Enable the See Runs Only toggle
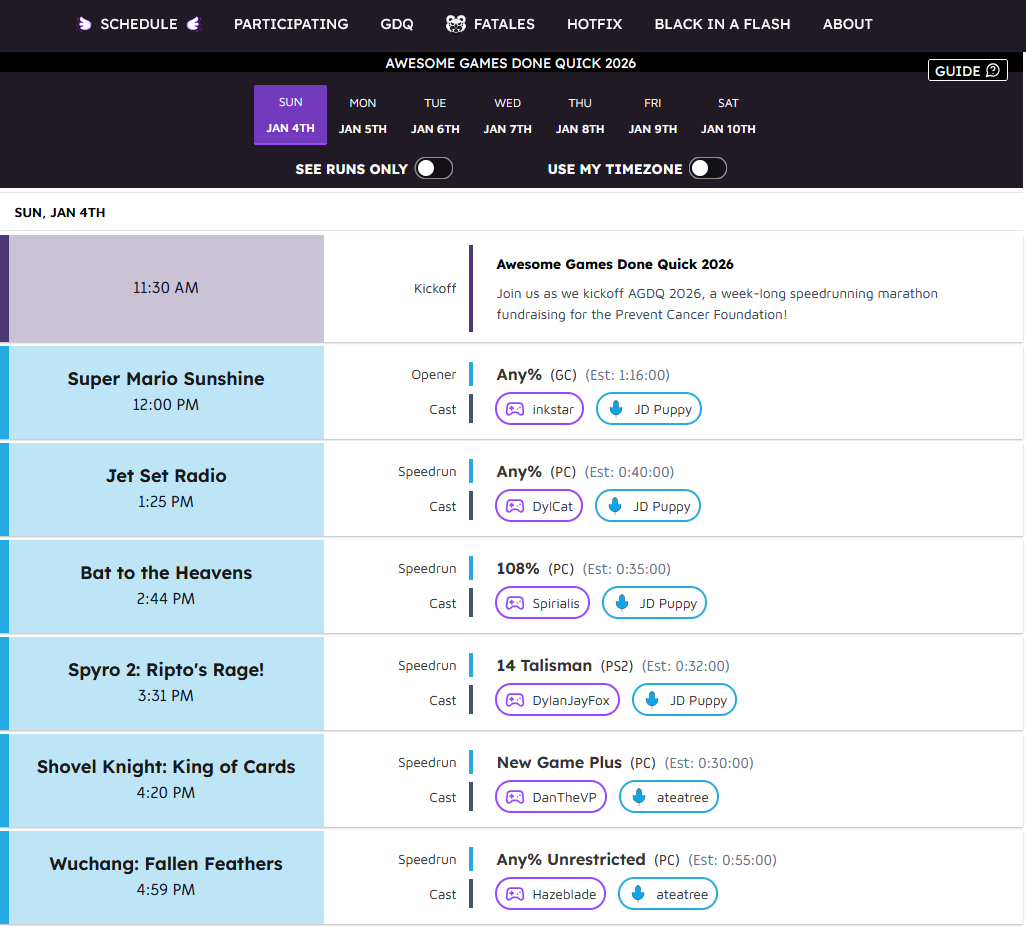 (434, 168)
